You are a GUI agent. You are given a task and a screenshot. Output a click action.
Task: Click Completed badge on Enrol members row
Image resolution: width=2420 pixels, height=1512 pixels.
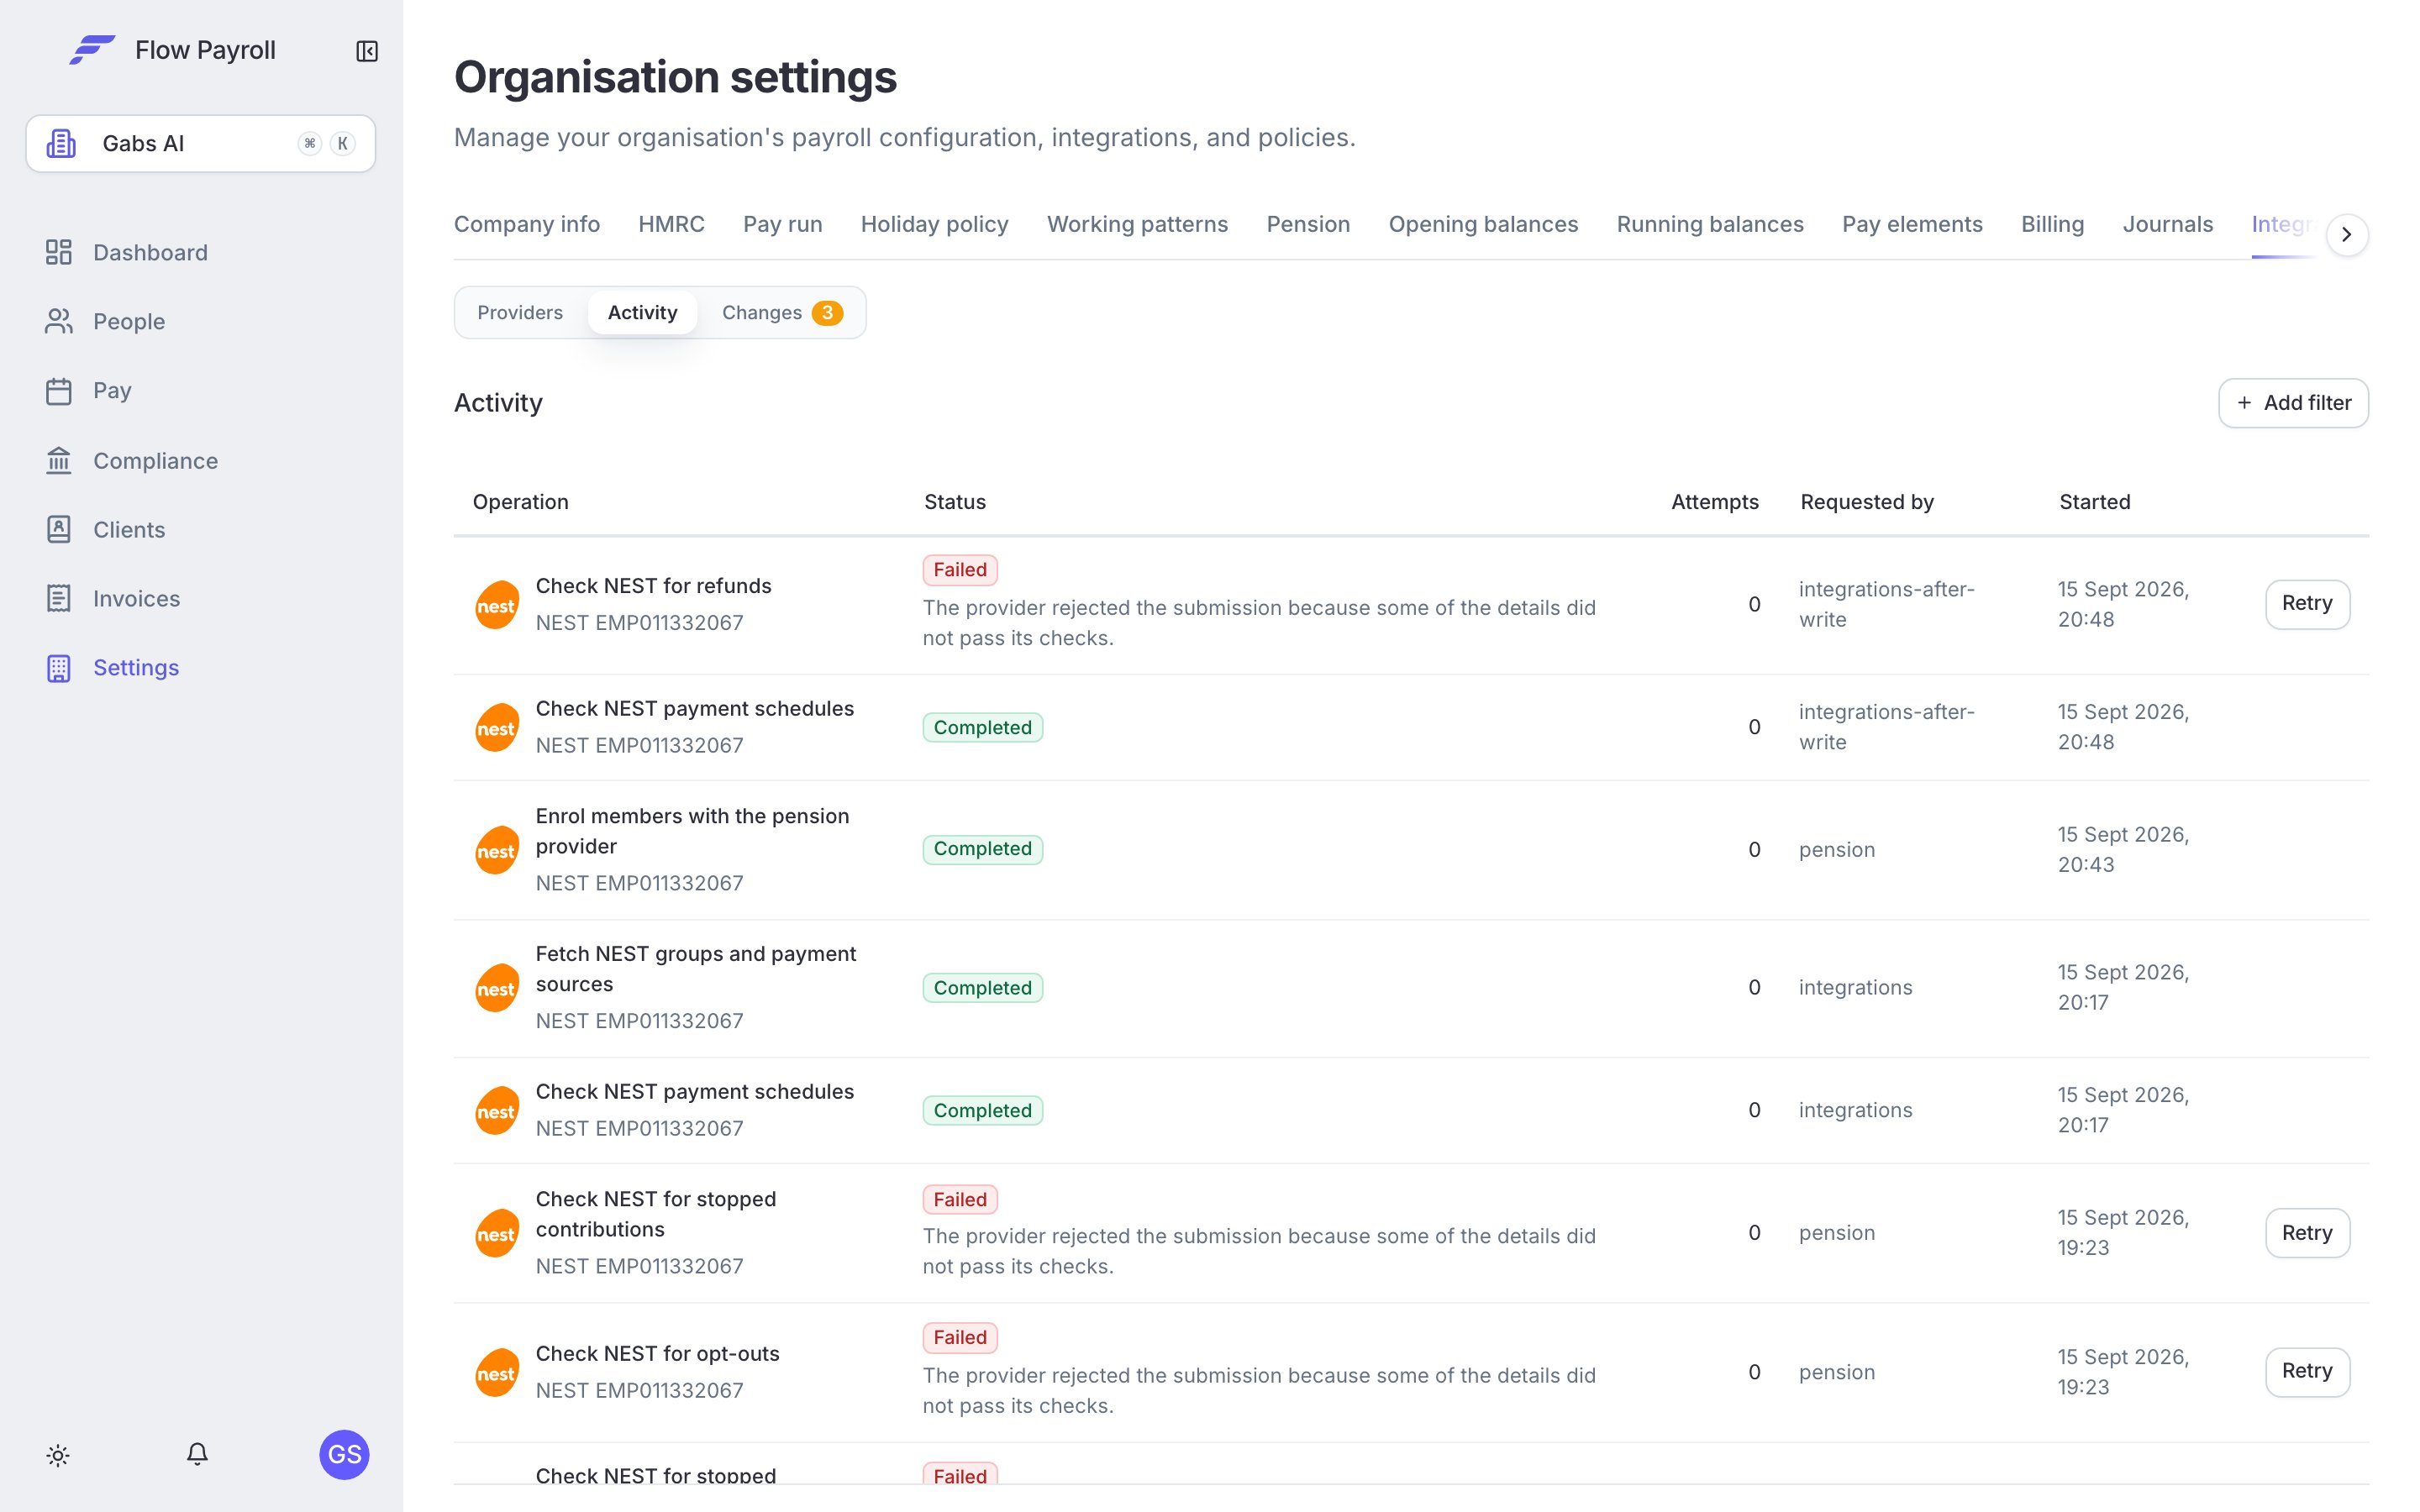982,849
